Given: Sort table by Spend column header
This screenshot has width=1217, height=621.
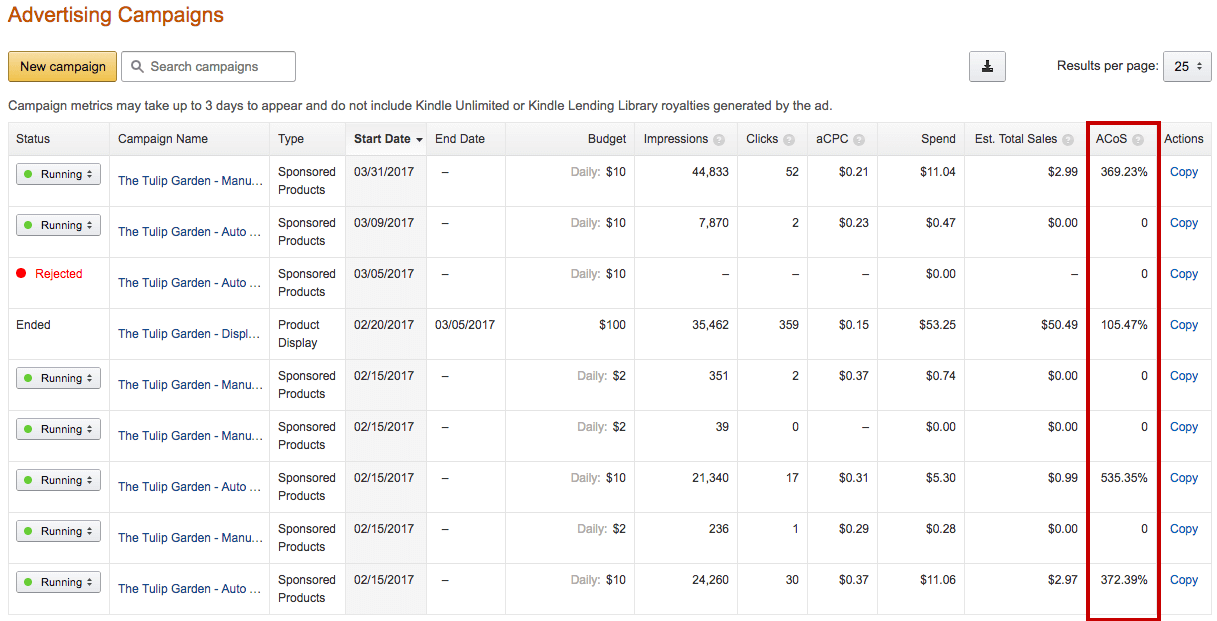Looking at the screenshot, I should pyautogui.click(x=938, y=139).
